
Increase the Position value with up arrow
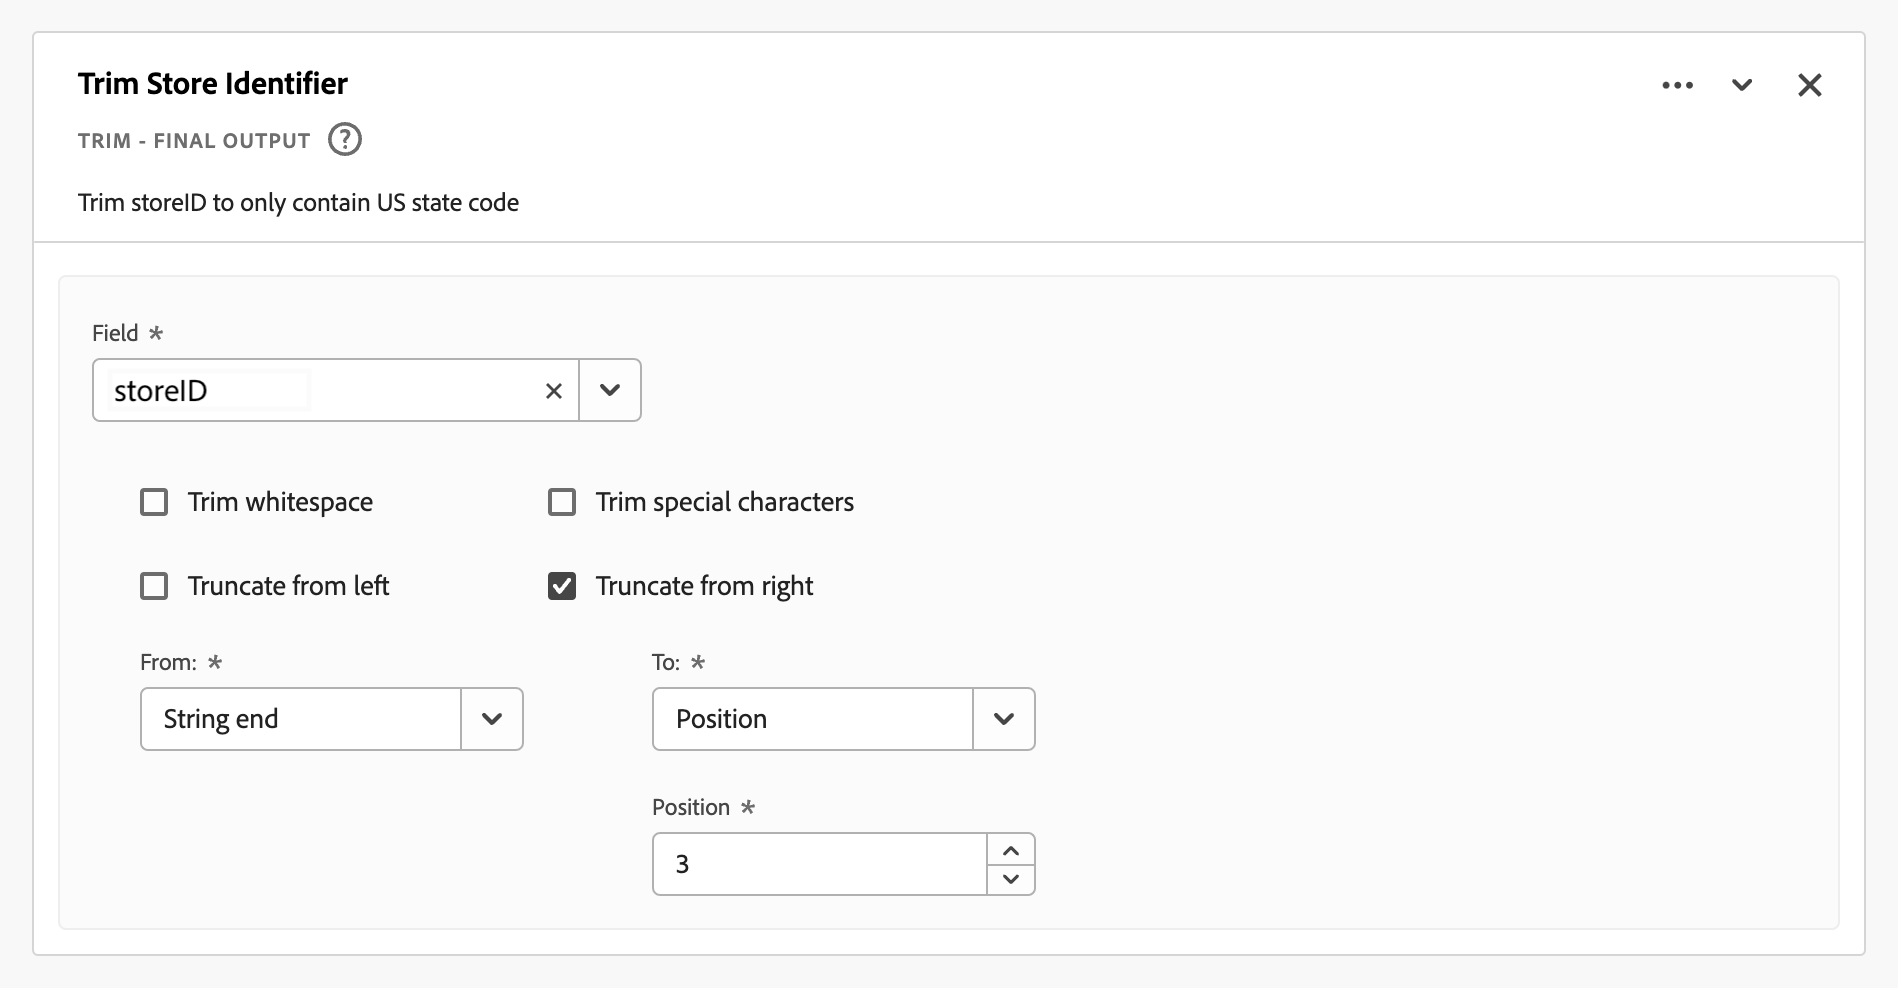pyautogui.click(x=1011, y=850)
